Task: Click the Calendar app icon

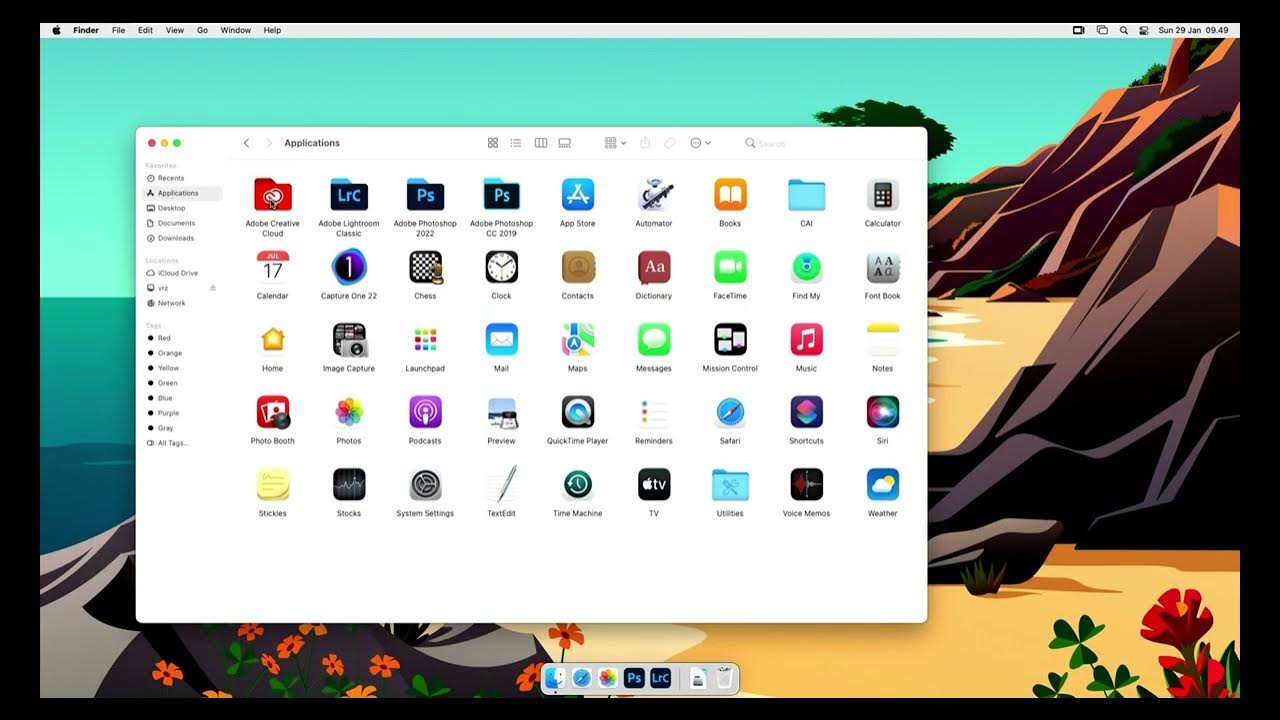Action: tap(273, 267)
